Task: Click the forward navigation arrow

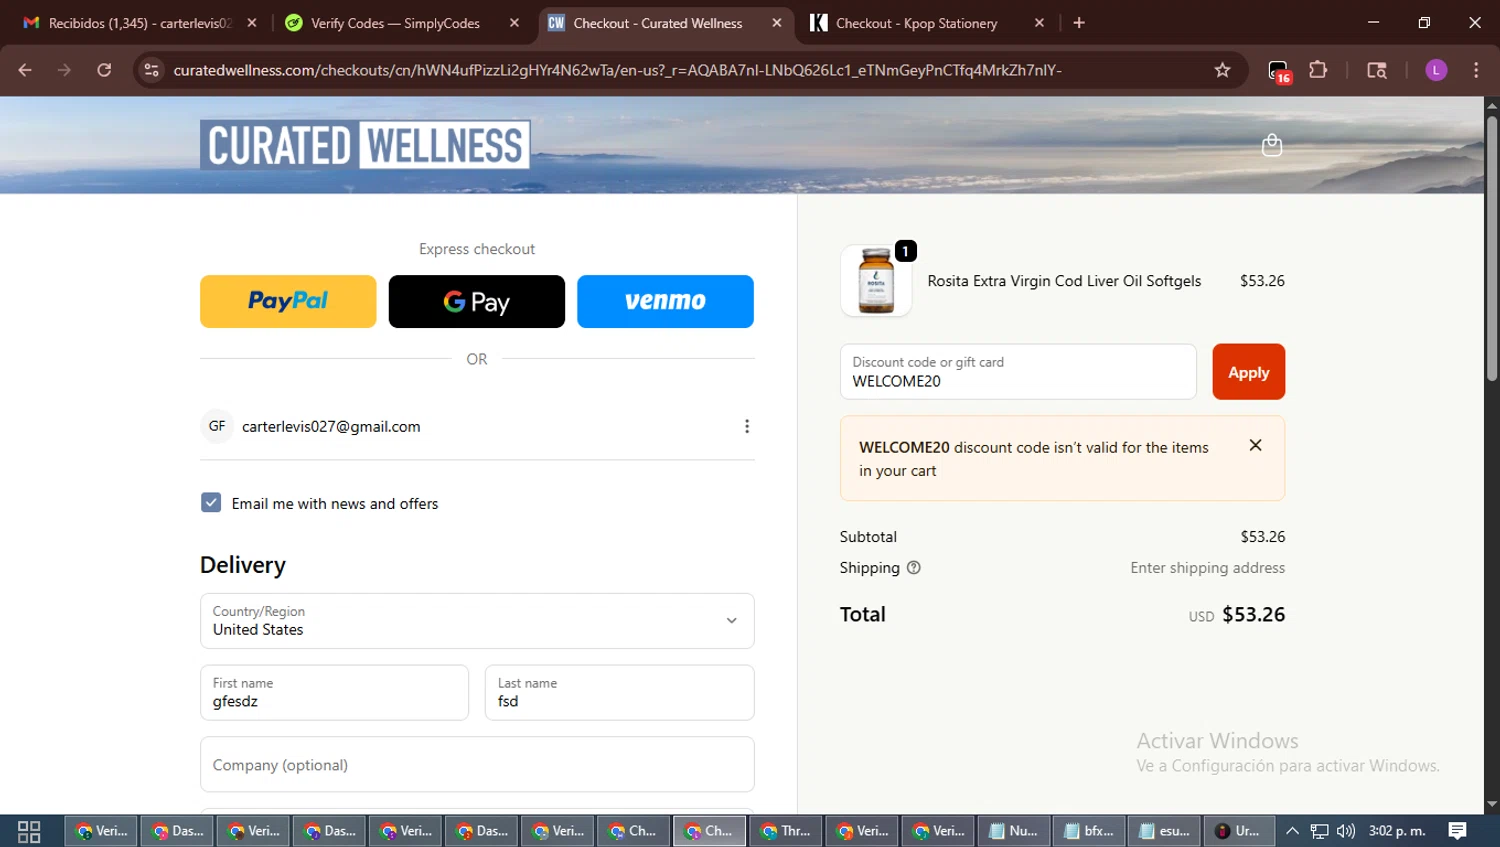Action: click(x=64, y=70)
